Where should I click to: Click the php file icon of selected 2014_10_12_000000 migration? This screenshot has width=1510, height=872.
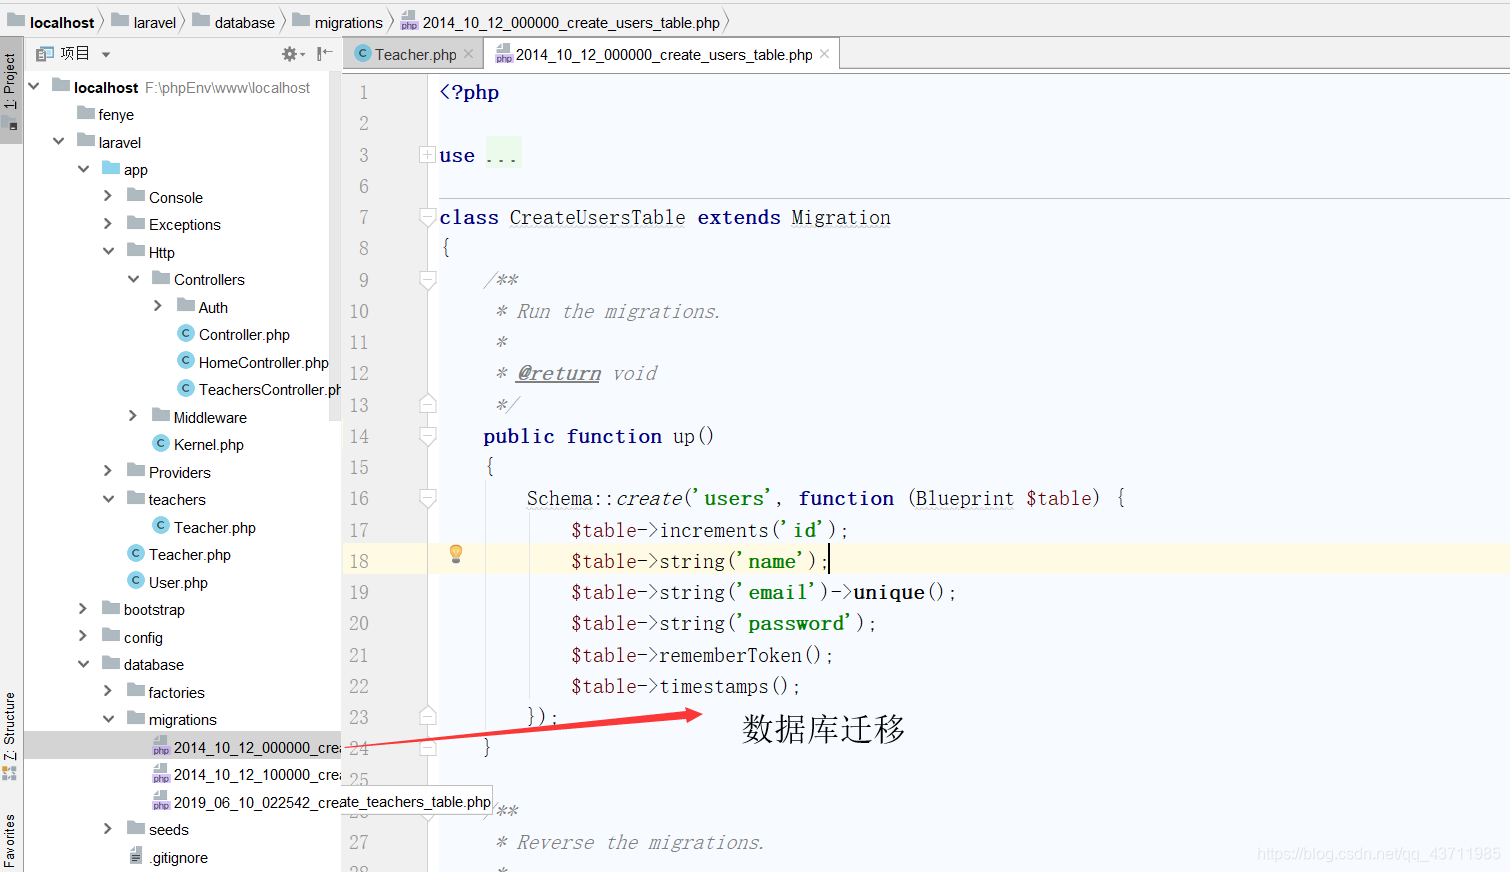coord(161,746)
